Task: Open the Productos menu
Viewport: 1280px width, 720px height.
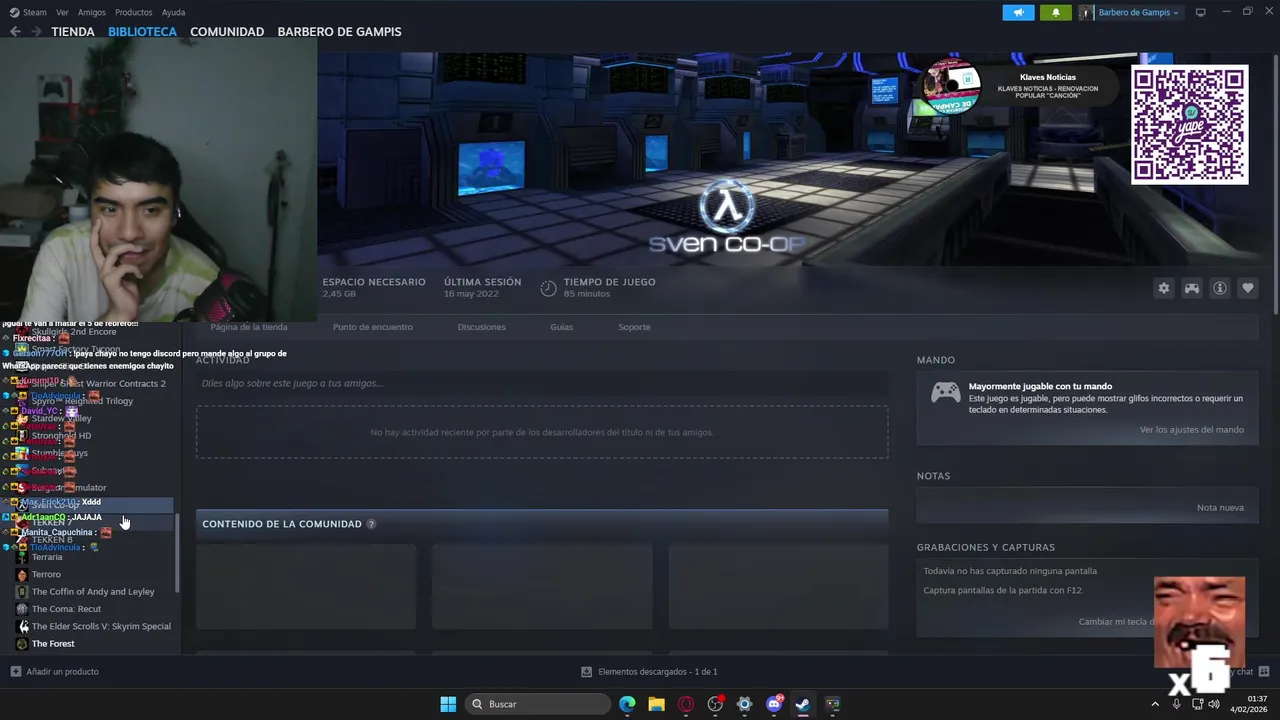Action: tap(134, 12)
